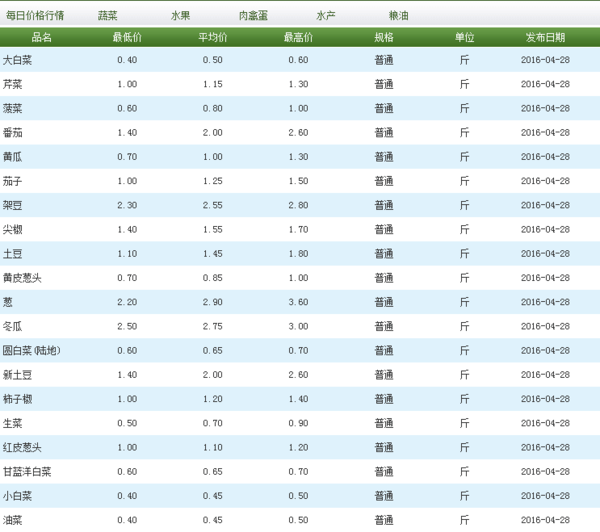600x532 pixels.
Task: Click 斤 unit in 黄瓜 row
Action: tap(465, 157)
